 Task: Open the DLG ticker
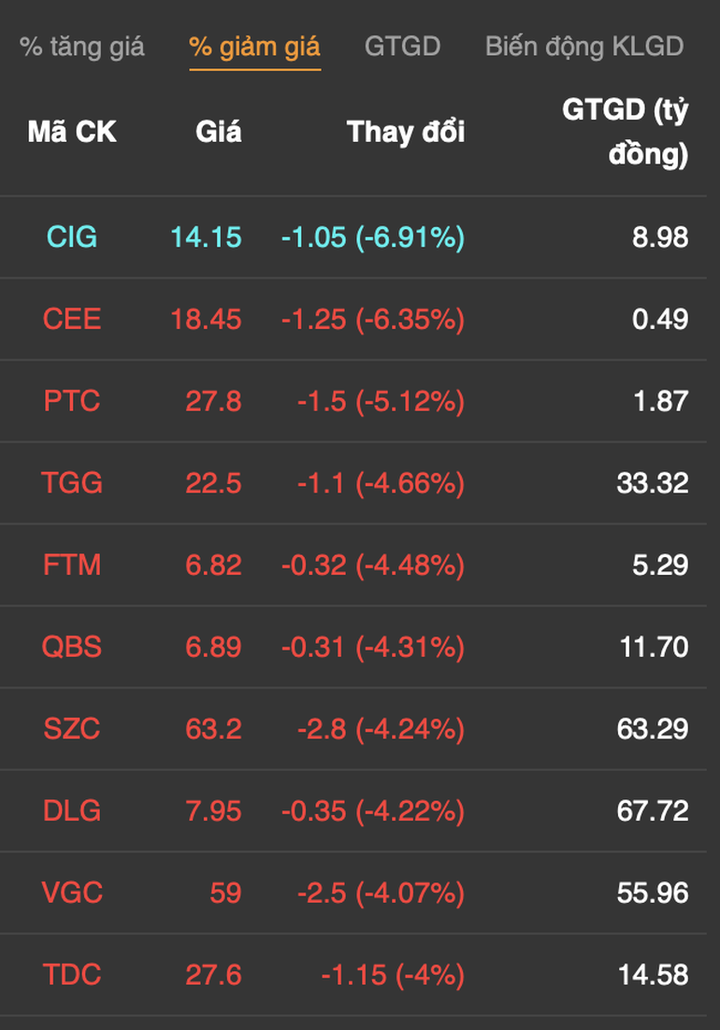pyautogui.click(x=72, y=811)
